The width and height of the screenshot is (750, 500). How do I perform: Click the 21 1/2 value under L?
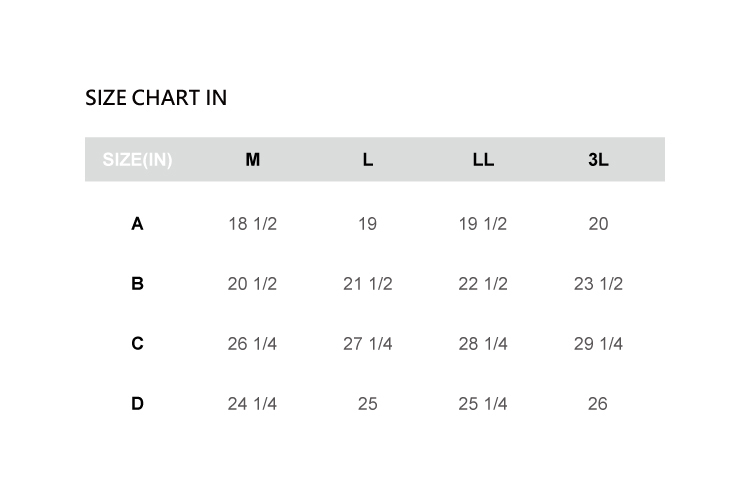(368, 284)
